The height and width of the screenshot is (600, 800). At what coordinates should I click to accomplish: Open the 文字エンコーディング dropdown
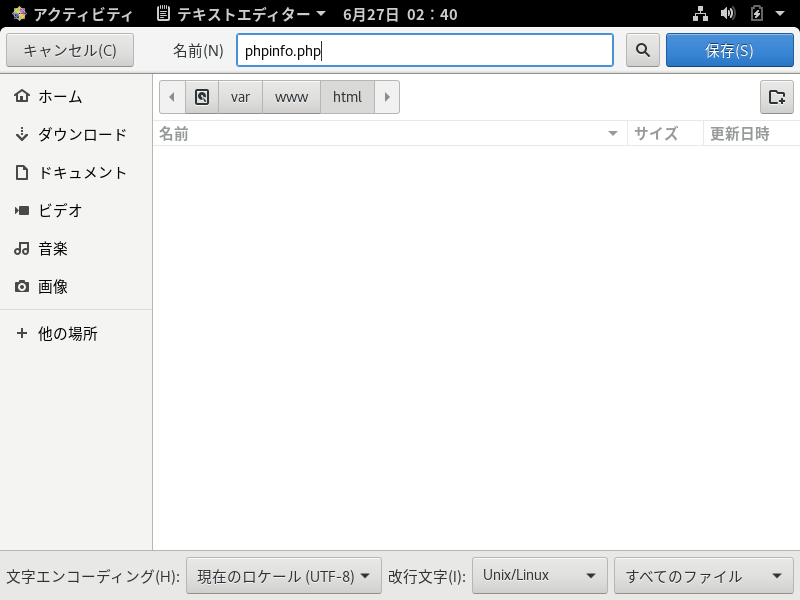pos(283,575)
